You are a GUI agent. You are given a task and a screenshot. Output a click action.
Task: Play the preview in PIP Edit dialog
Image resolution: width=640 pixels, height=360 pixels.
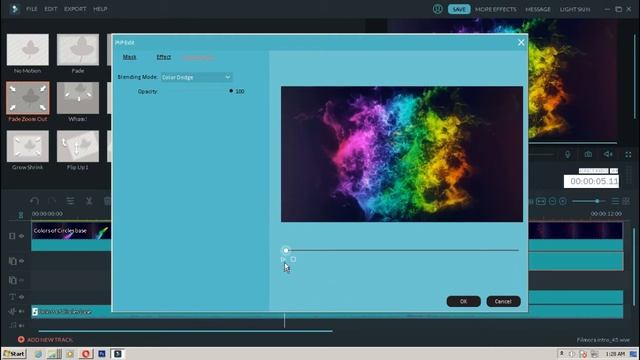pyautogui.click(x=283, y=259)
